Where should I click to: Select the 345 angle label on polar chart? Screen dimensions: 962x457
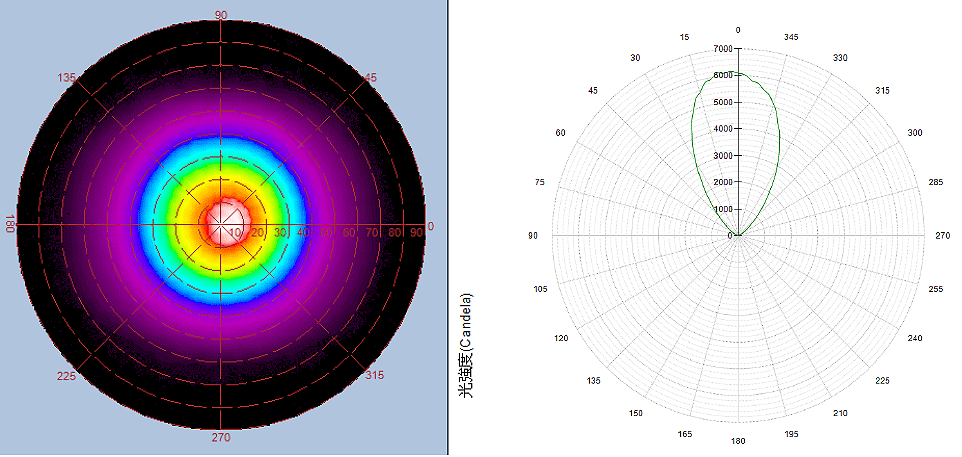pos(791,37)
